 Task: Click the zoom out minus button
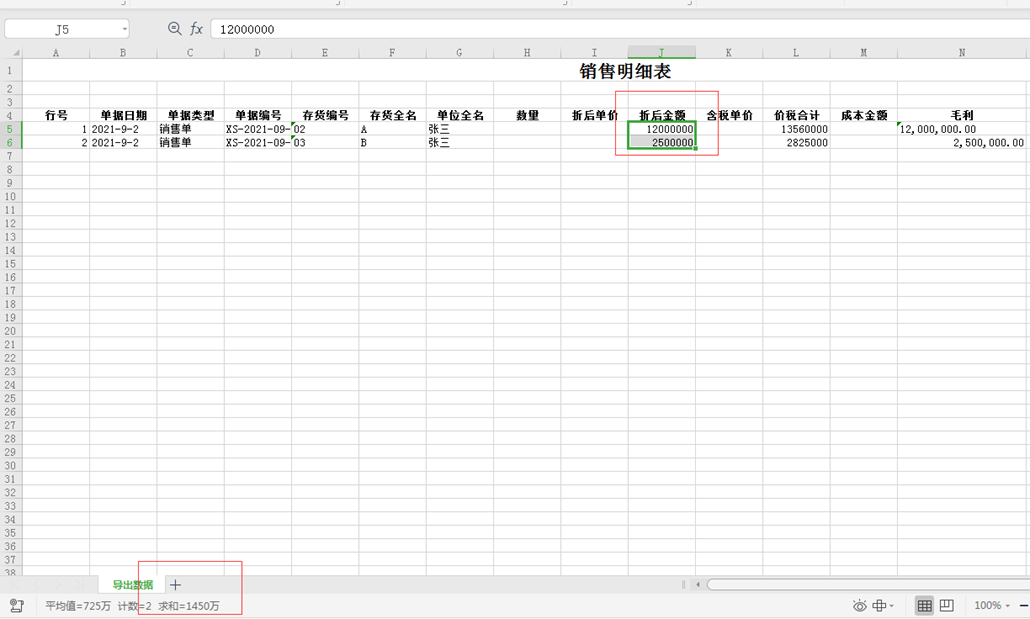[x=1024, y=606]
